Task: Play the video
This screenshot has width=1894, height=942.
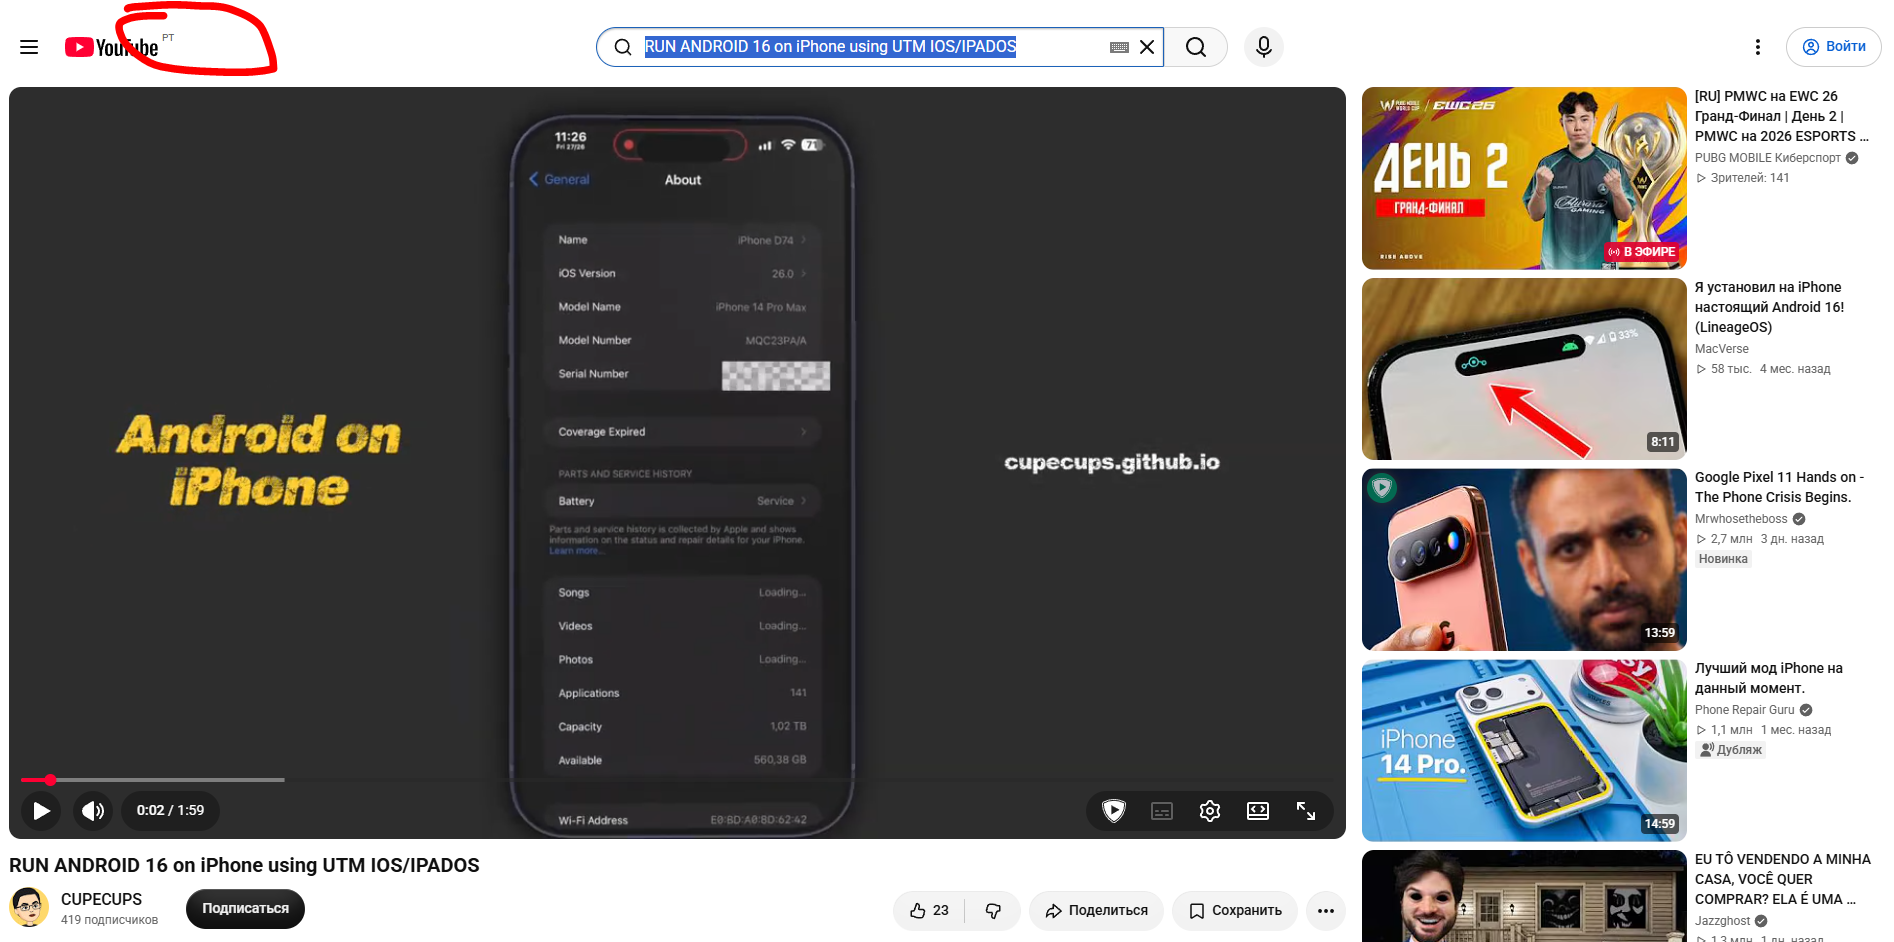Action: 41,810
